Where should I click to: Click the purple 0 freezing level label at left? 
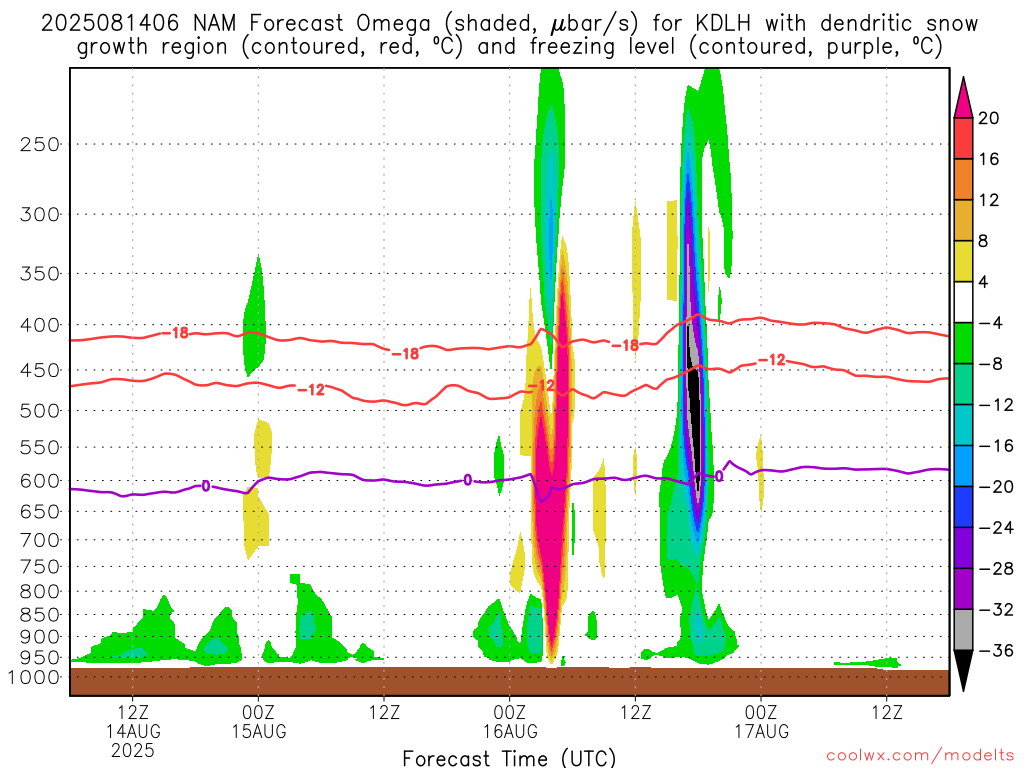pos(206,486)
